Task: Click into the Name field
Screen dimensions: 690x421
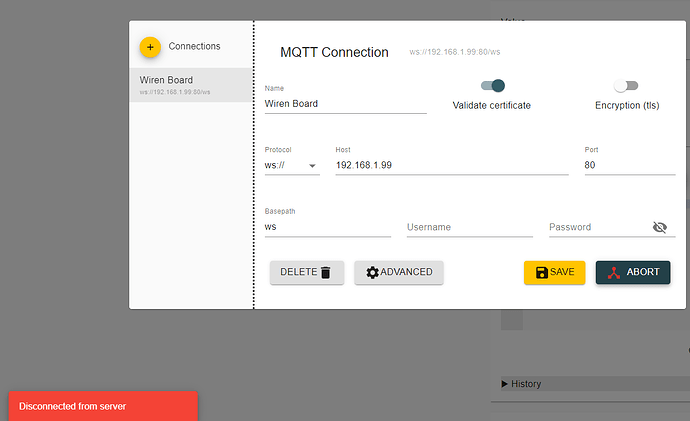Action: tap(345, 102)
